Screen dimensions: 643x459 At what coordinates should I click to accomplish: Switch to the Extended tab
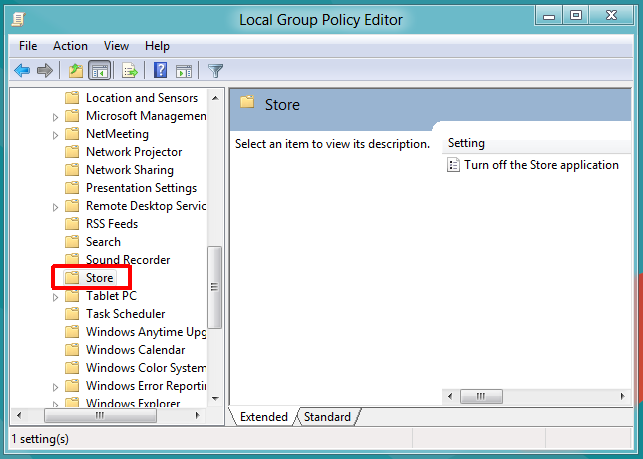tap(263, 417)
